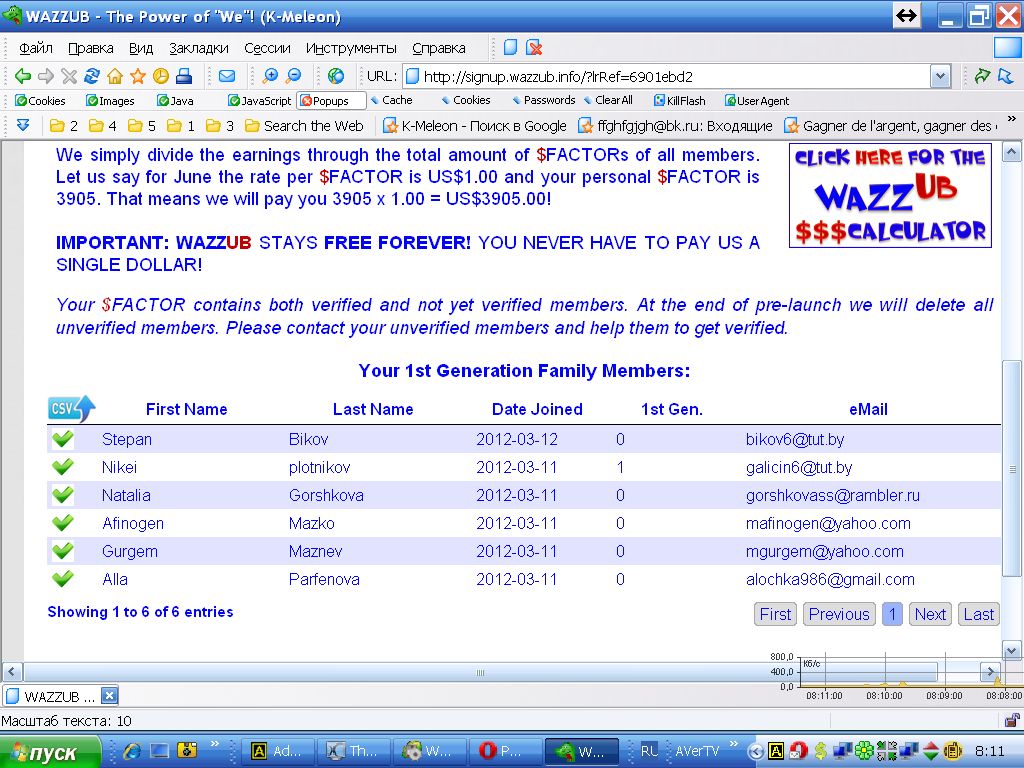
Task: Open the Справка menu
Action: coord(439,48)
